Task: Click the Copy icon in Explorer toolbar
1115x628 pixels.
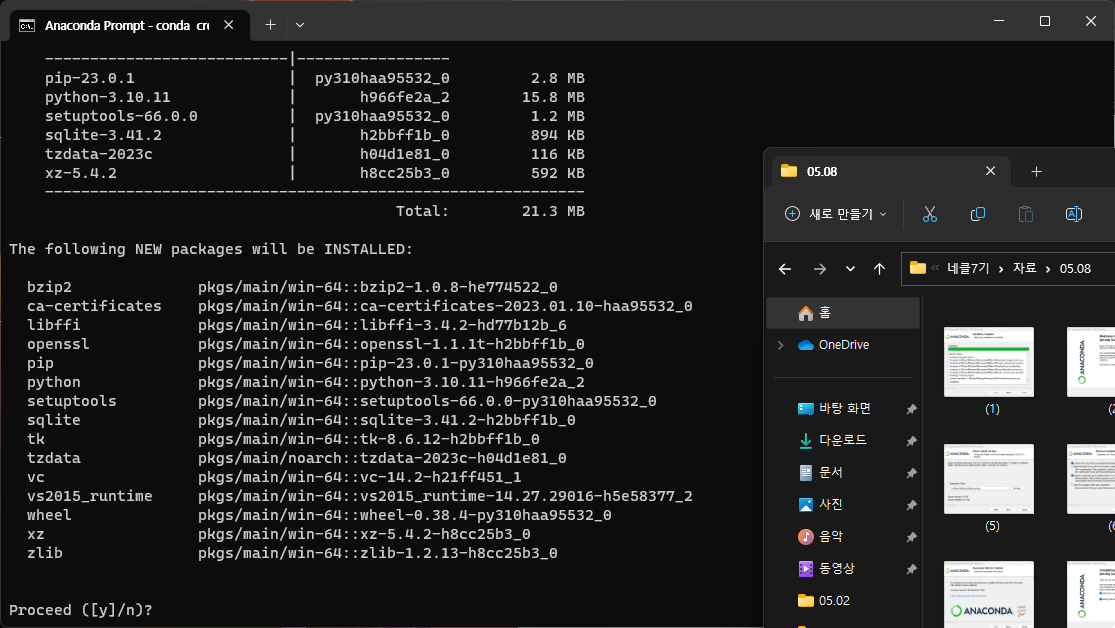Action: coord(978,214)
